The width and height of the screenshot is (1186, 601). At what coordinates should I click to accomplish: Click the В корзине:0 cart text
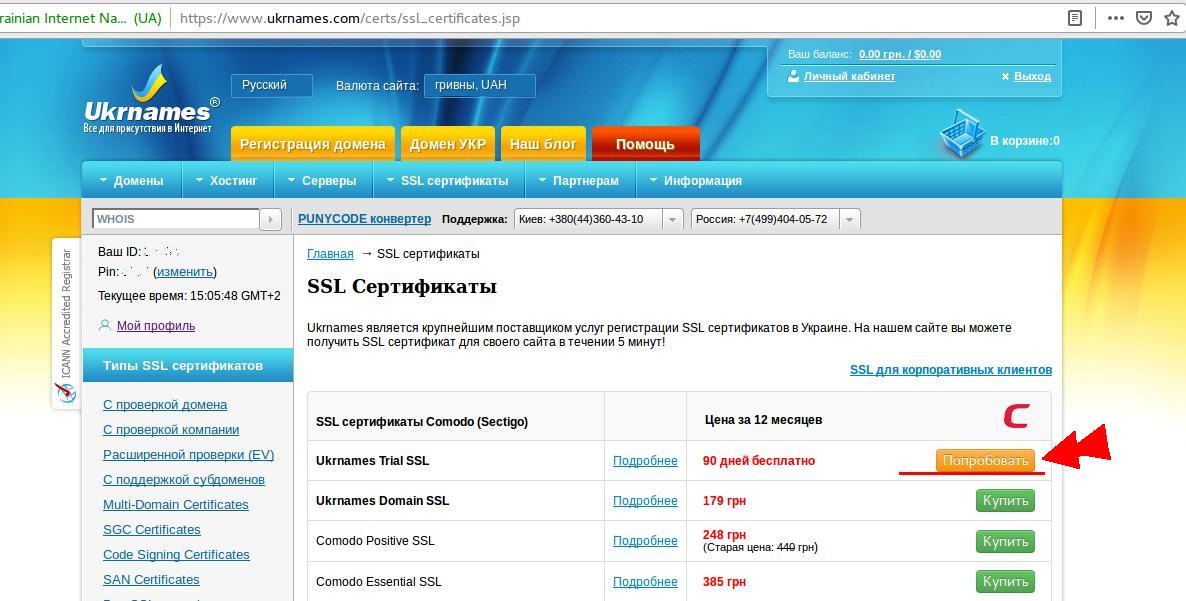(1025, 141)
